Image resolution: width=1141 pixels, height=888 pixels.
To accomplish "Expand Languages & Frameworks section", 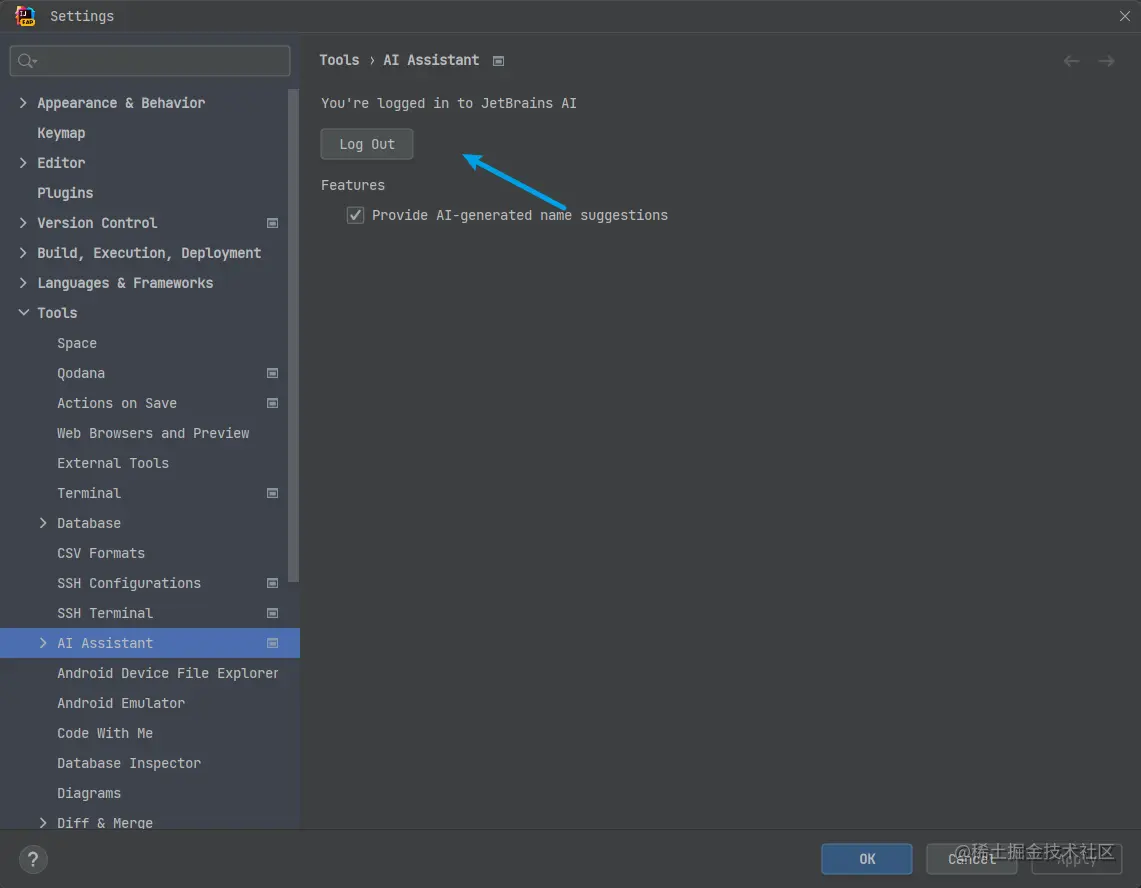I will tap(23, 282).
